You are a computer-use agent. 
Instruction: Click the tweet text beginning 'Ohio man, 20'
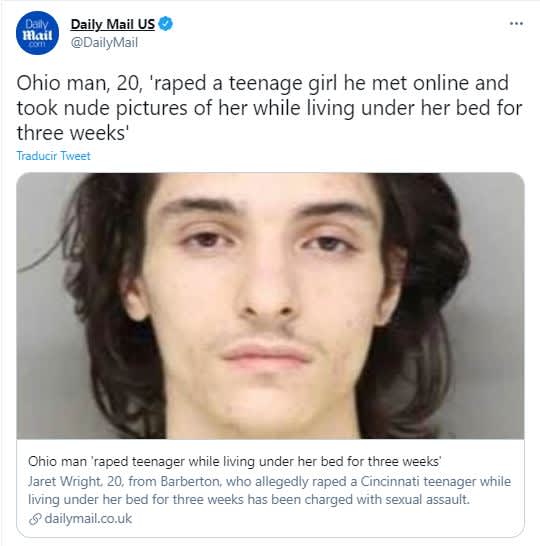pos(263,83)
